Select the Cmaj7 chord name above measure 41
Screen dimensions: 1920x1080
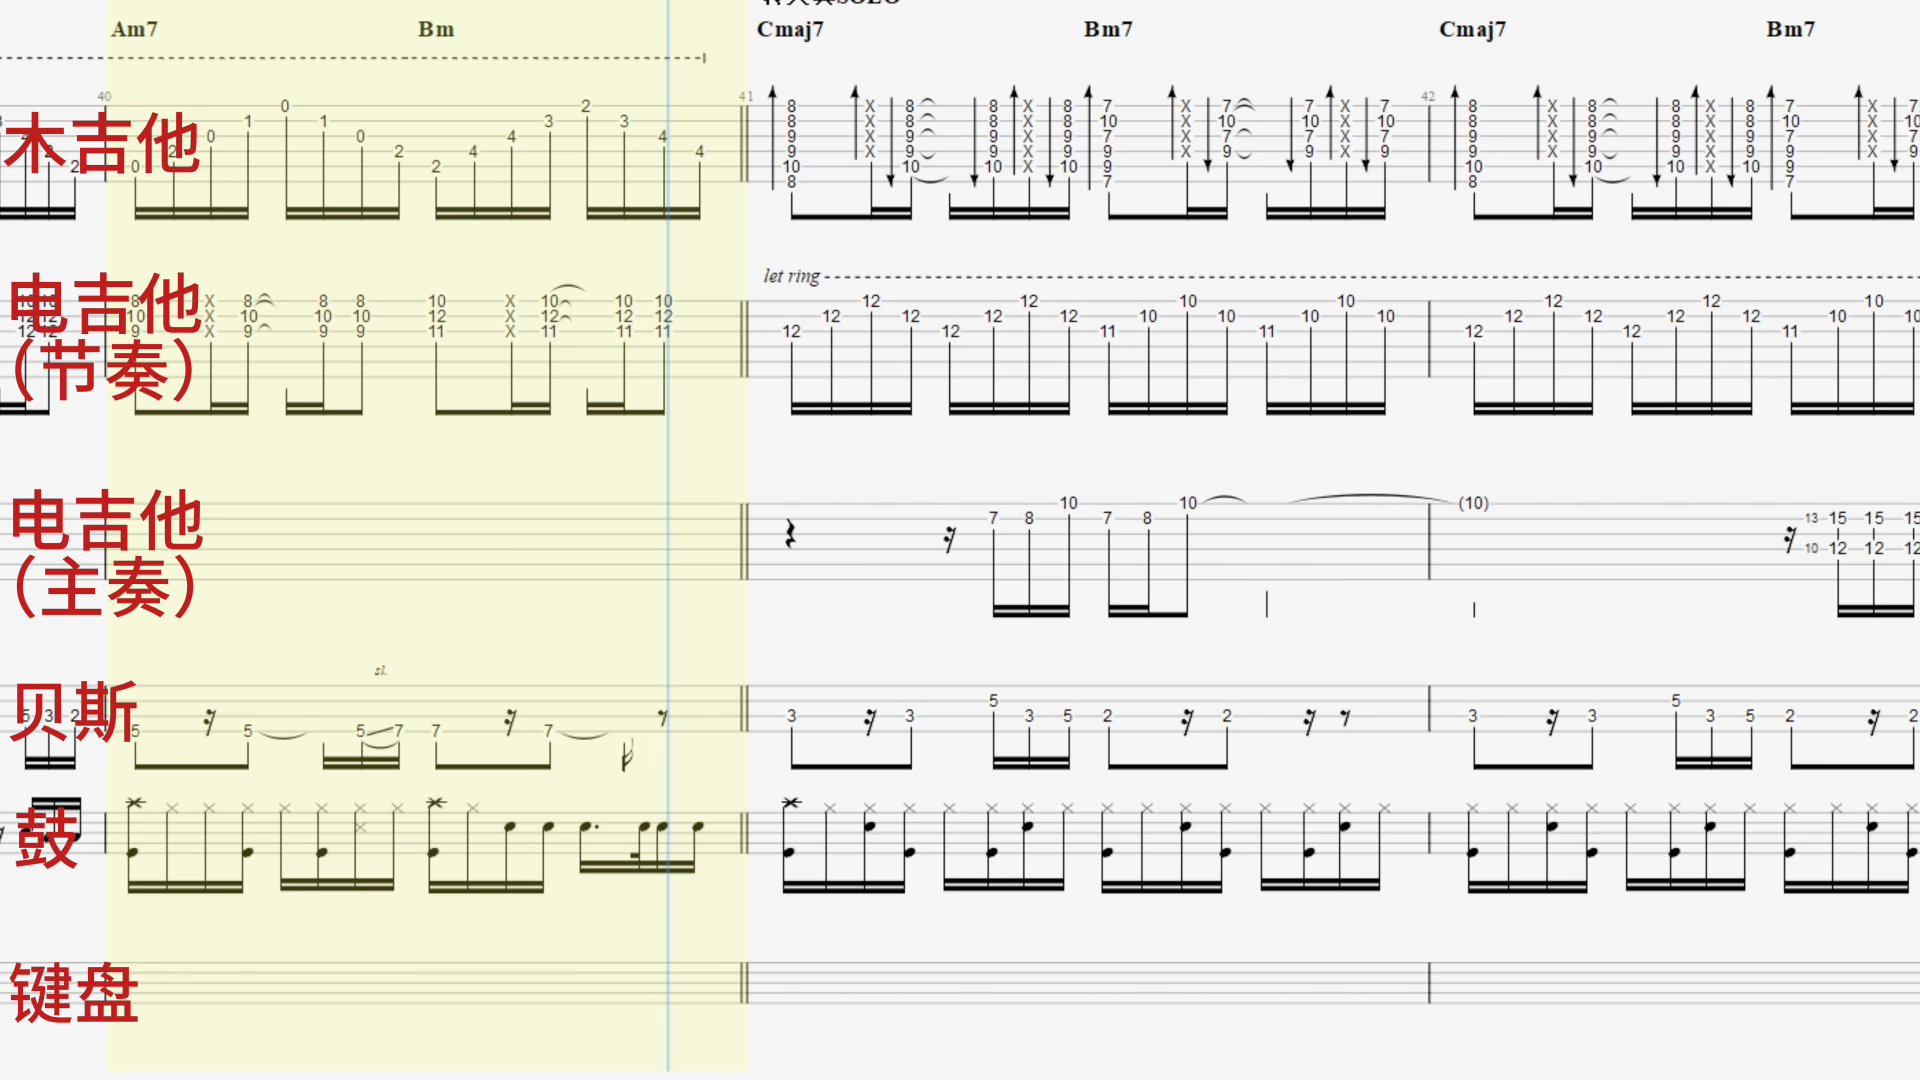coord(790,29)
